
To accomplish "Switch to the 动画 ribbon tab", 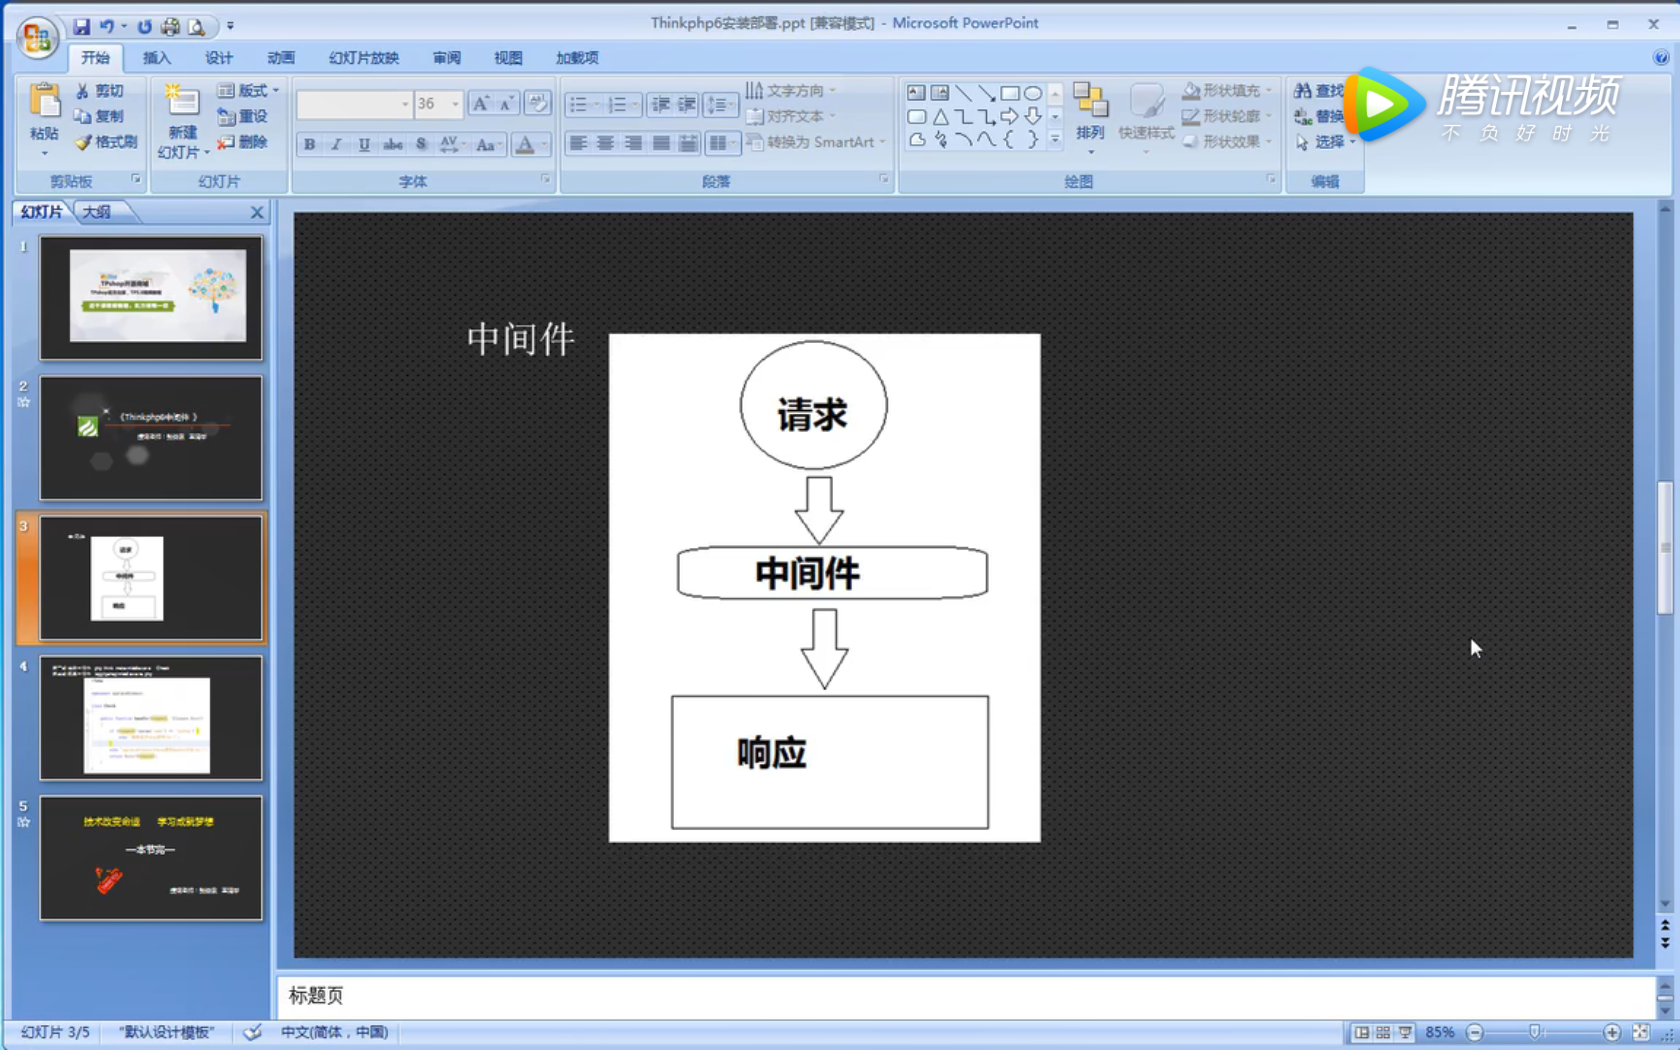I will point(281,58).
